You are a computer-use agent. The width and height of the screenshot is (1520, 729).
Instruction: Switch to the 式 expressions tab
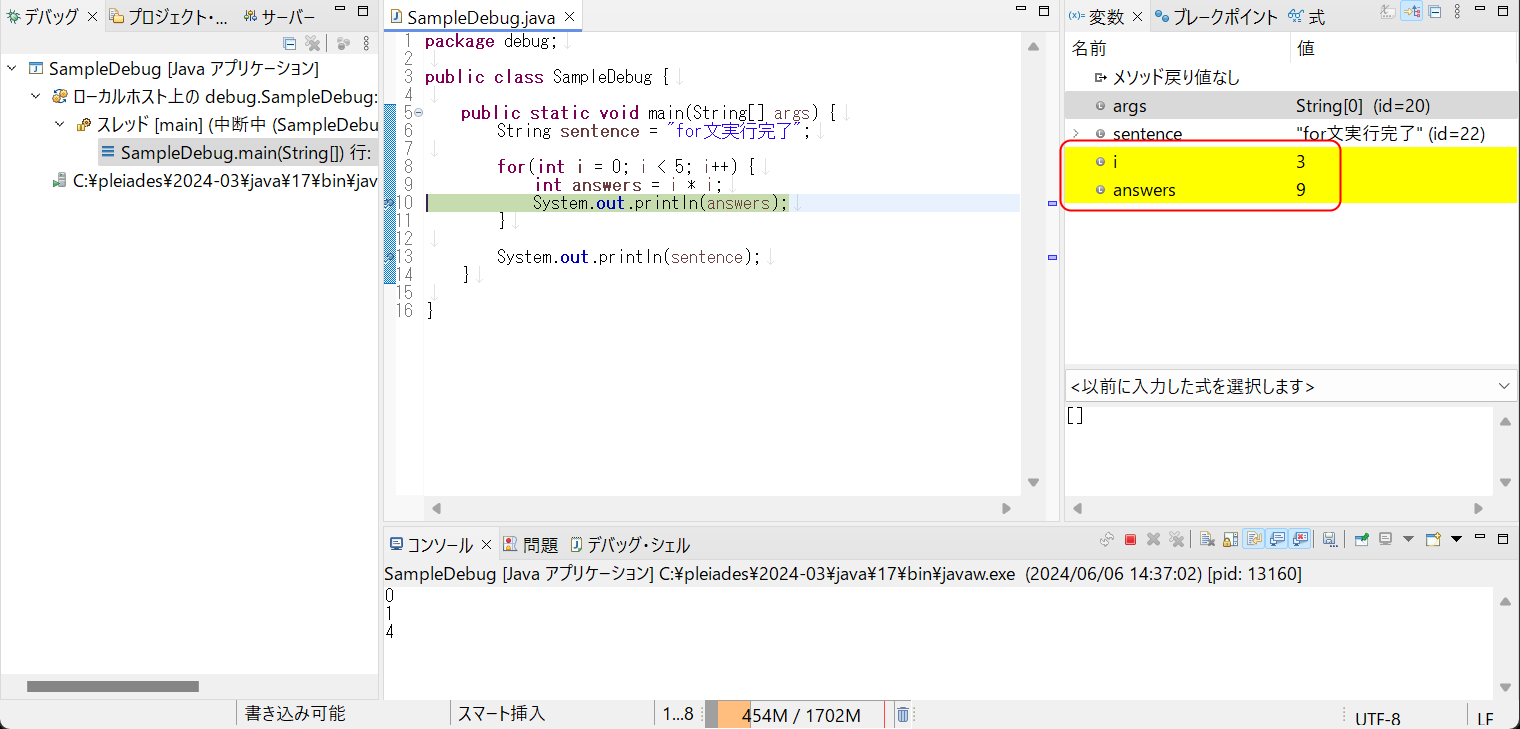click(x=1307, y=17)
